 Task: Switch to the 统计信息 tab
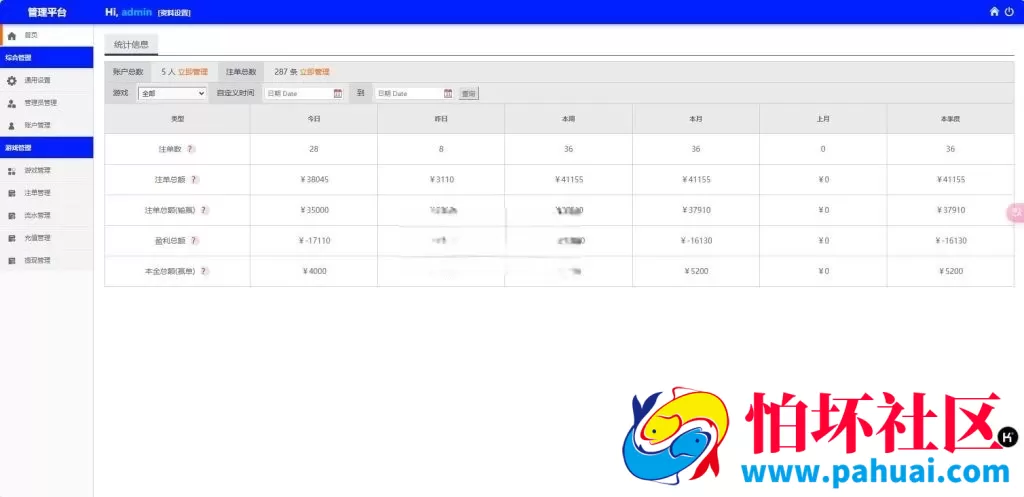(131, 44)
